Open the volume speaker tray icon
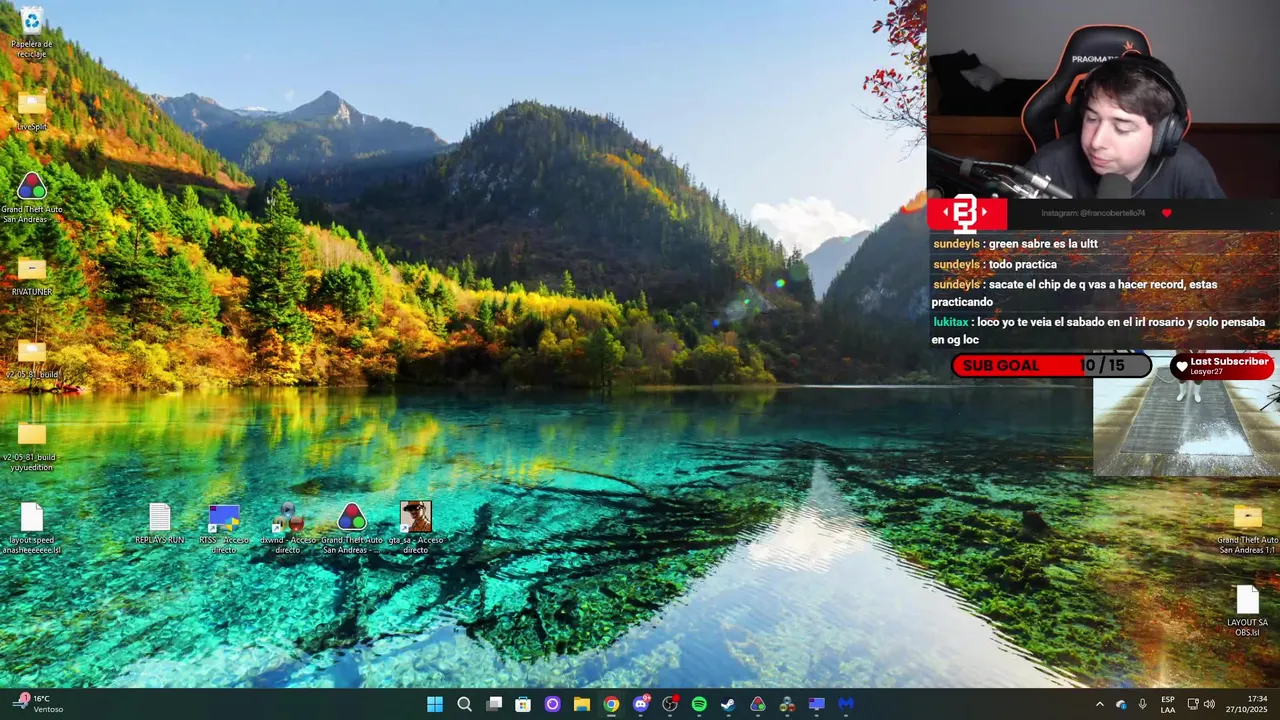This screenshot has height=720, width=1280. tap(1209, 704)
